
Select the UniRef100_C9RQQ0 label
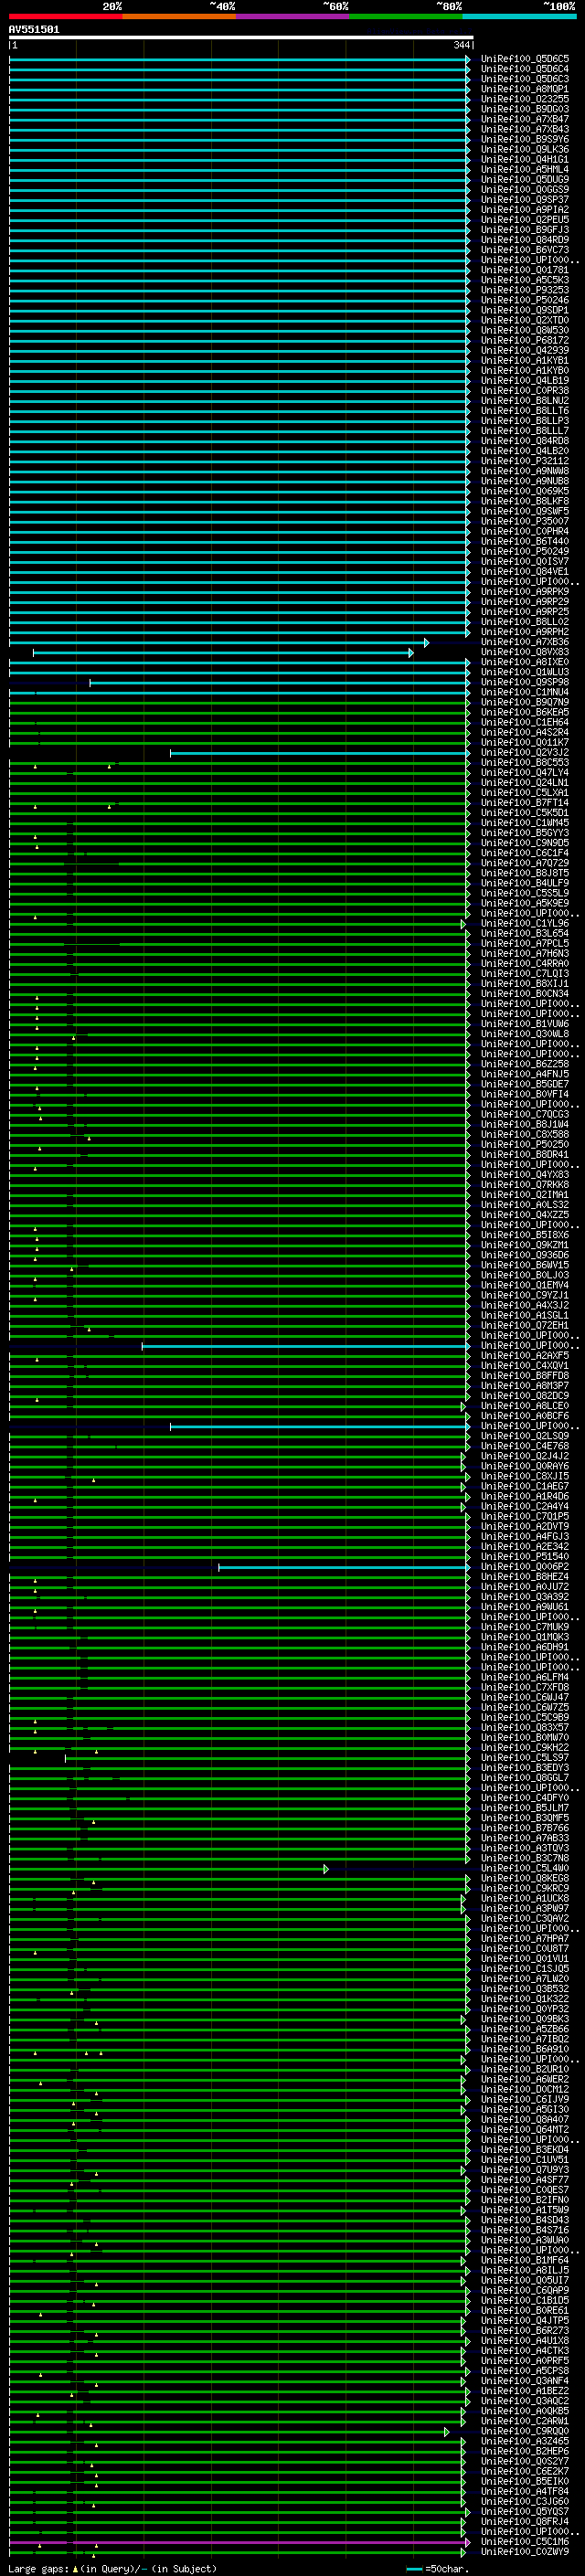525,2431
